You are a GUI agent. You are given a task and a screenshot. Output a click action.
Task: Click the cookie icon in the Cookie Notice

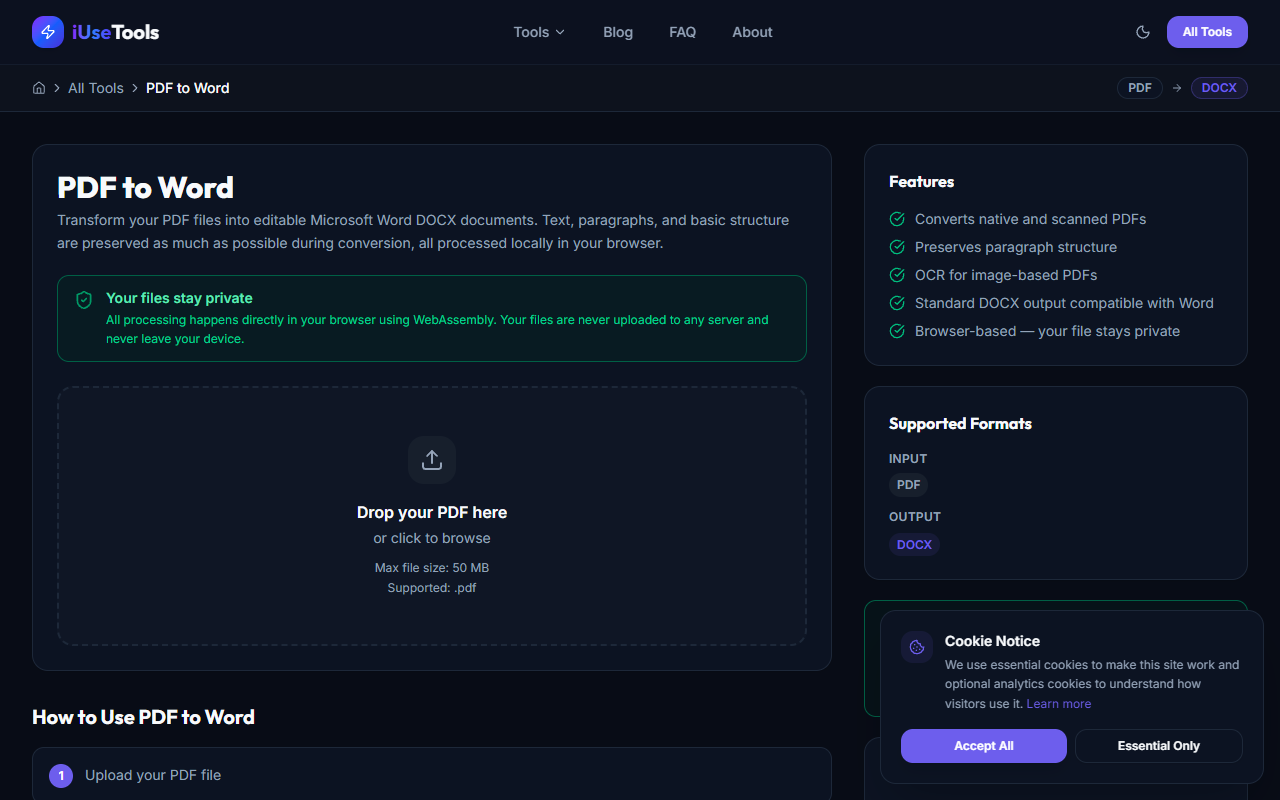point(916,647)
